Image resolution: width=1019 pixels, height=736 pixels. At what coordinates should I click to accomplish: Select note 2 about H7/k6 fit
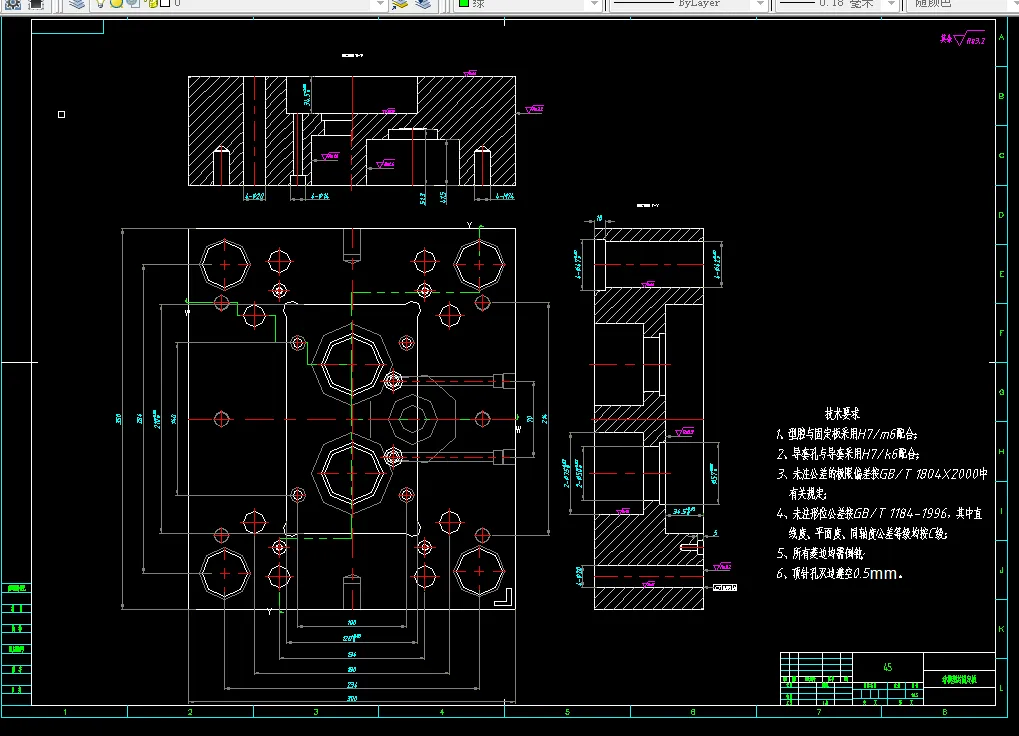[x=848, y=454]
